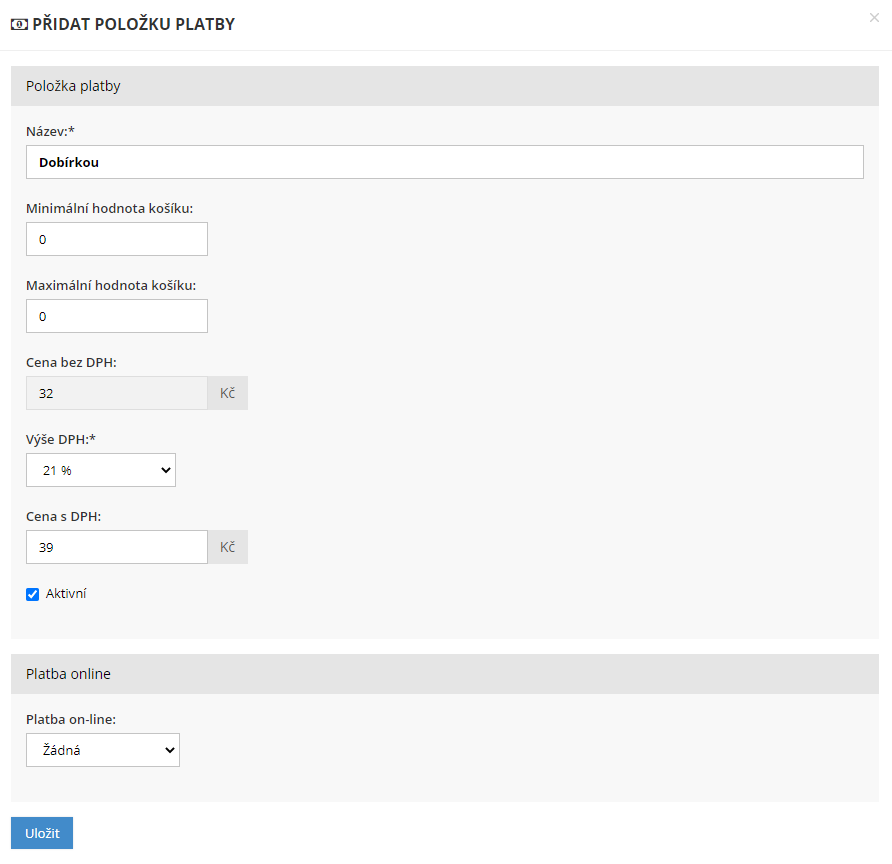
Task: Open the Výše DPH dropdown
Action: 101,470
